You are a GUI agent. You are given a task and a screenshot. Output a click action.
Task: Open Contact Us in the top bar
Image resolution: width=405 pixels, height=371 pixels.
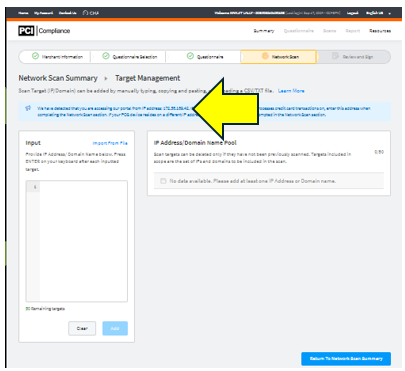[67, 13]
